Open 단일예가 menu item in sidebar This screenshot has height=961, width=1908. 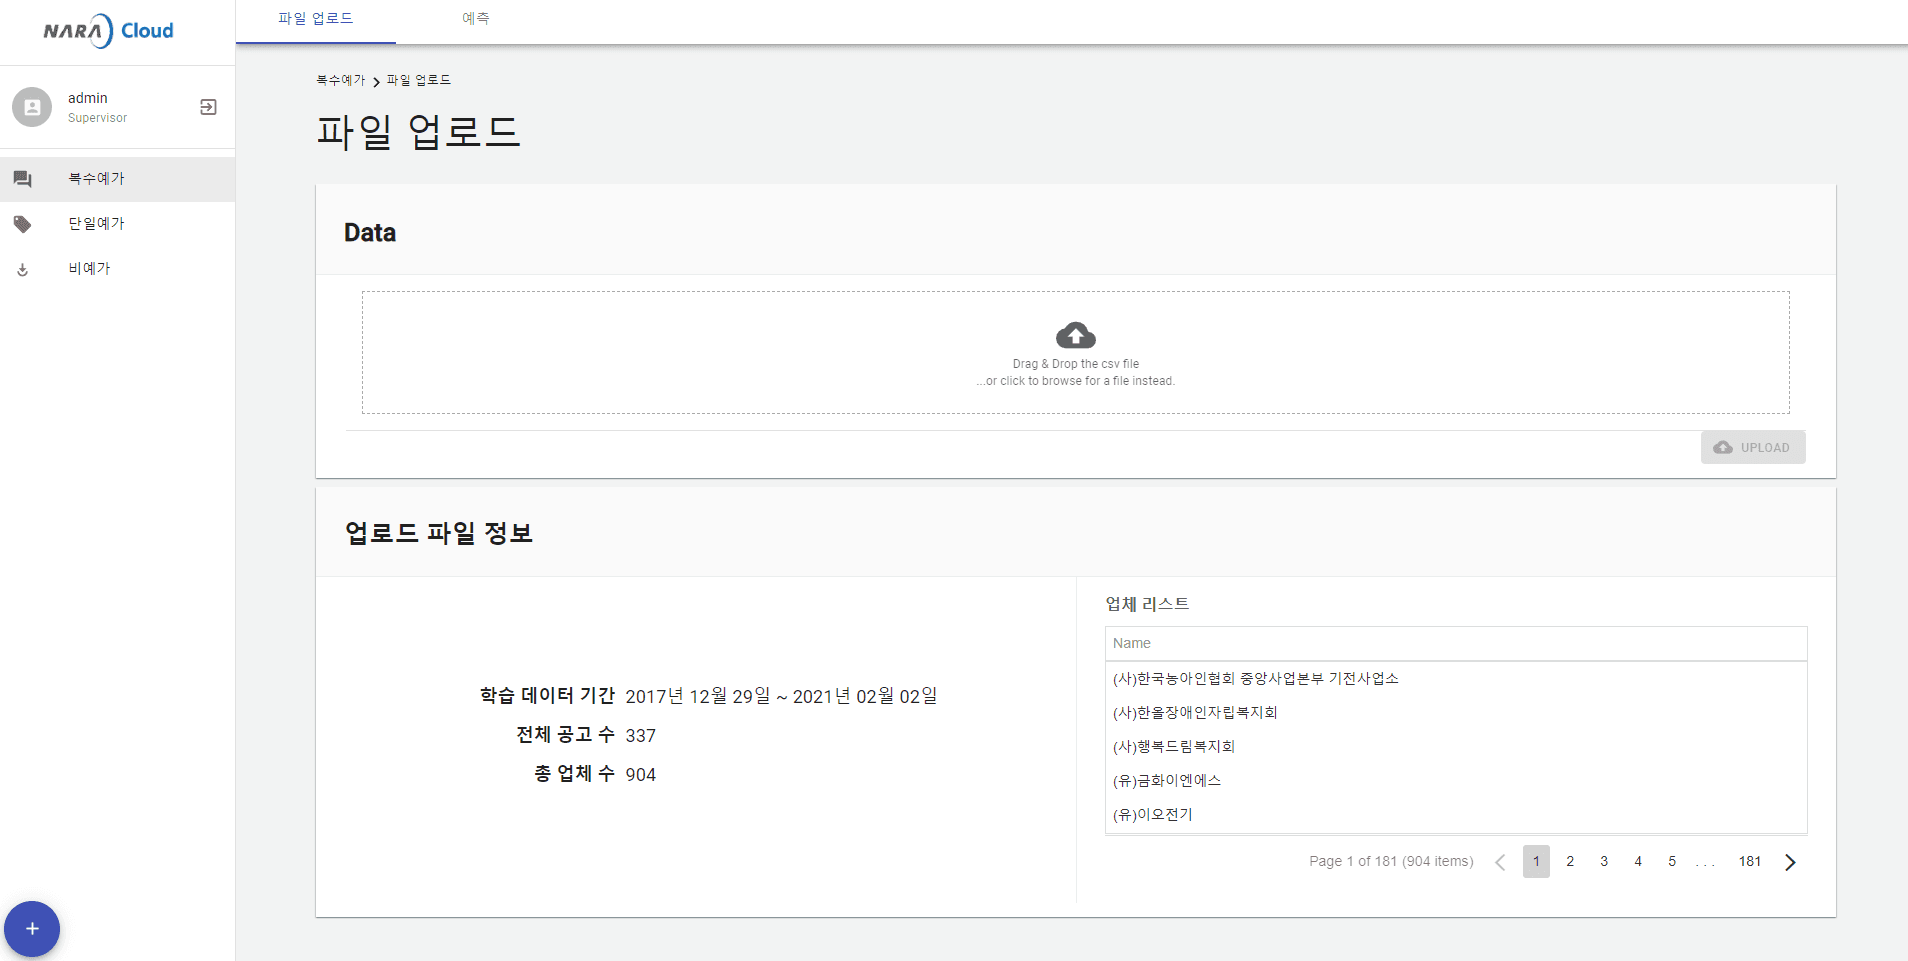96,224
